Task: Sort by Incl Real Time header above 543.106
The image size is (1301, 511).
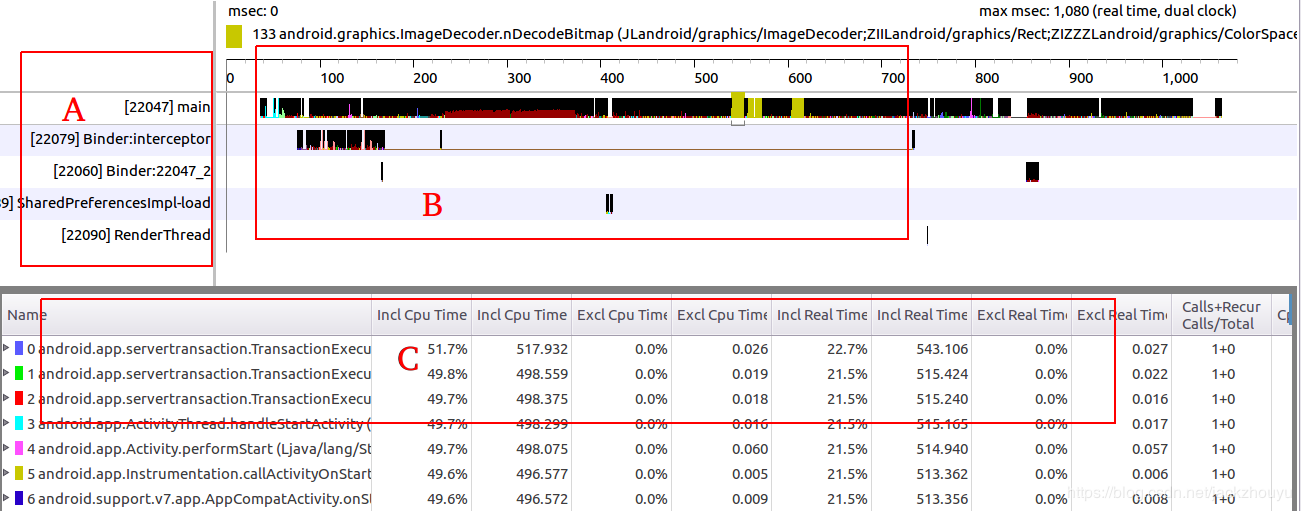Action: 922,315
